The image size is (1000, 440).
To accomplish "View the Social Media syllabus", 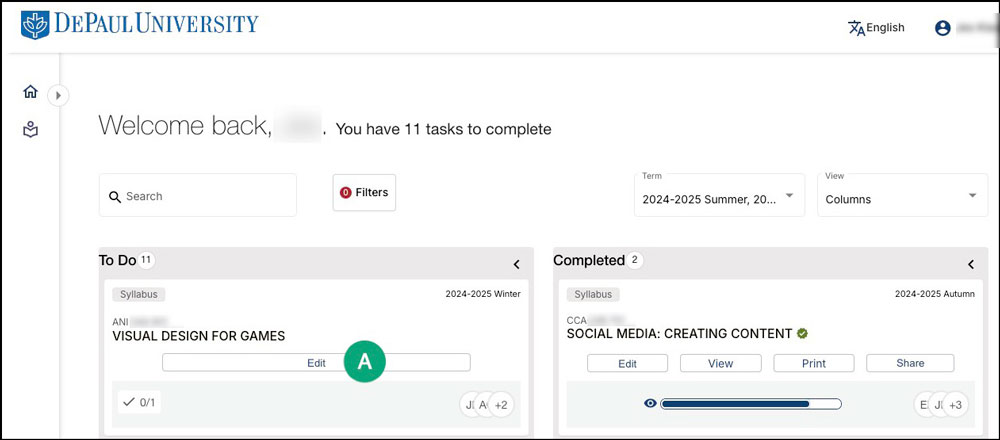I will [721, 363].
